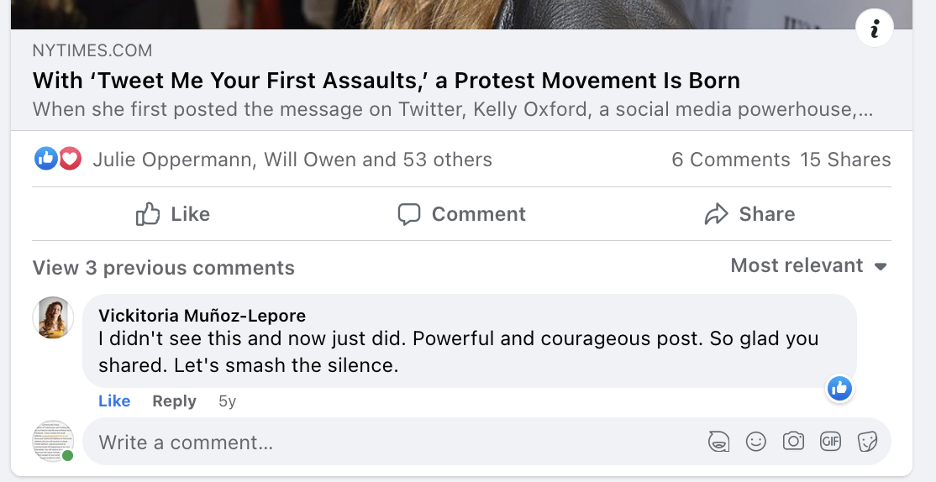Click into the Write a comment field
Viewport: 936px width, 482px height.
click(x=390, y=442)
